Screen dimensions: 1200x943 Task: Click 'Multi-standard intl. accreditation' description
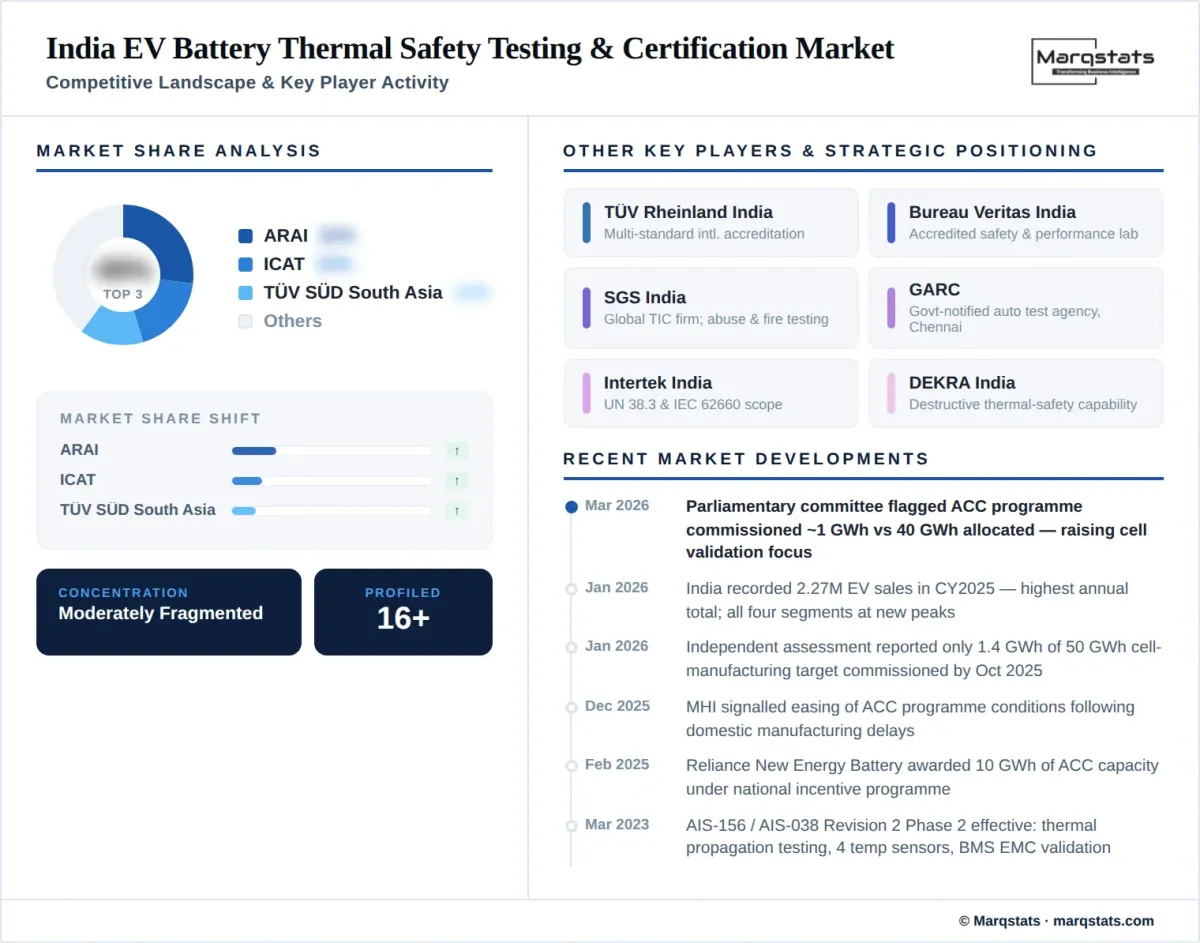[x=704, y=234]
